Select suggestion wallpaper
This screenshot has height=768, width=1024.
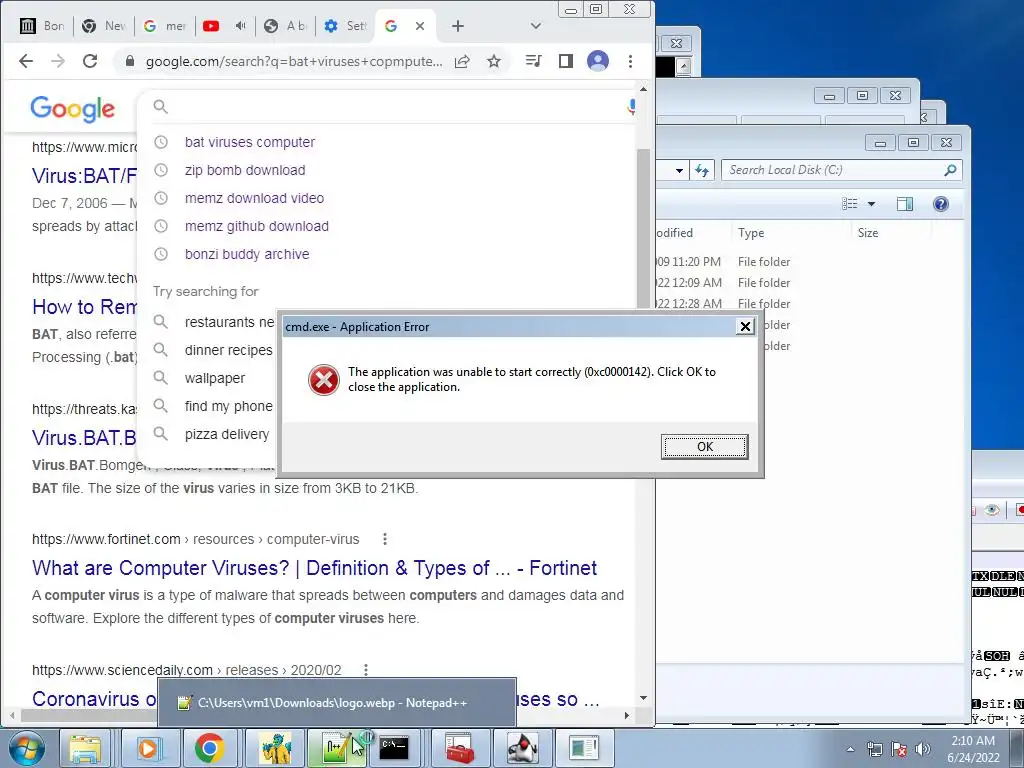click(215, 379)
